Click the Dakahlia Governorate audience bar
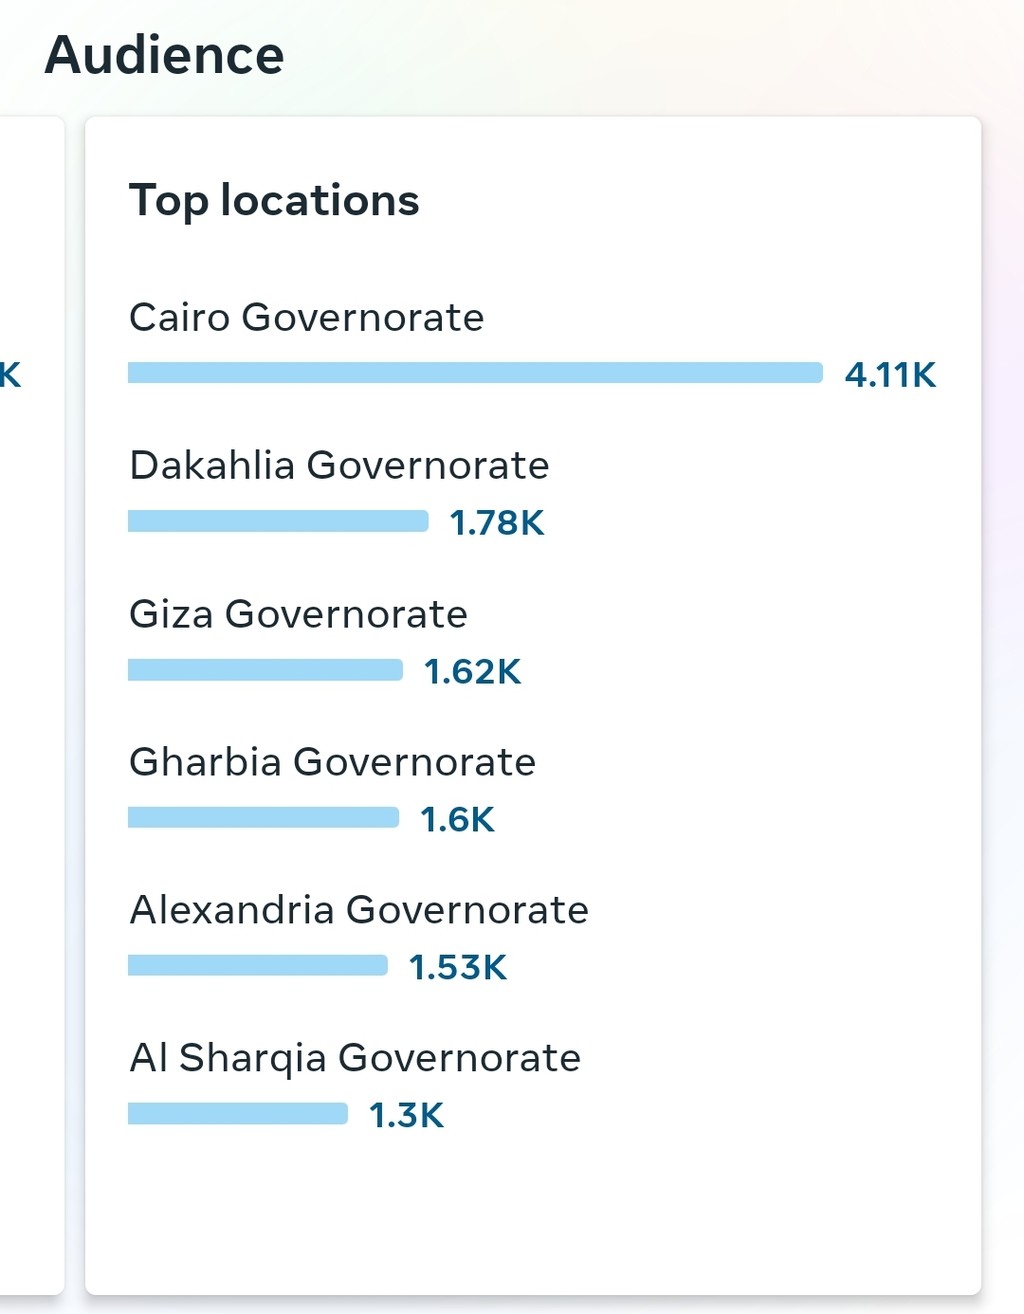Screen dimensions: 1024x1314 (x=278, y=521)
